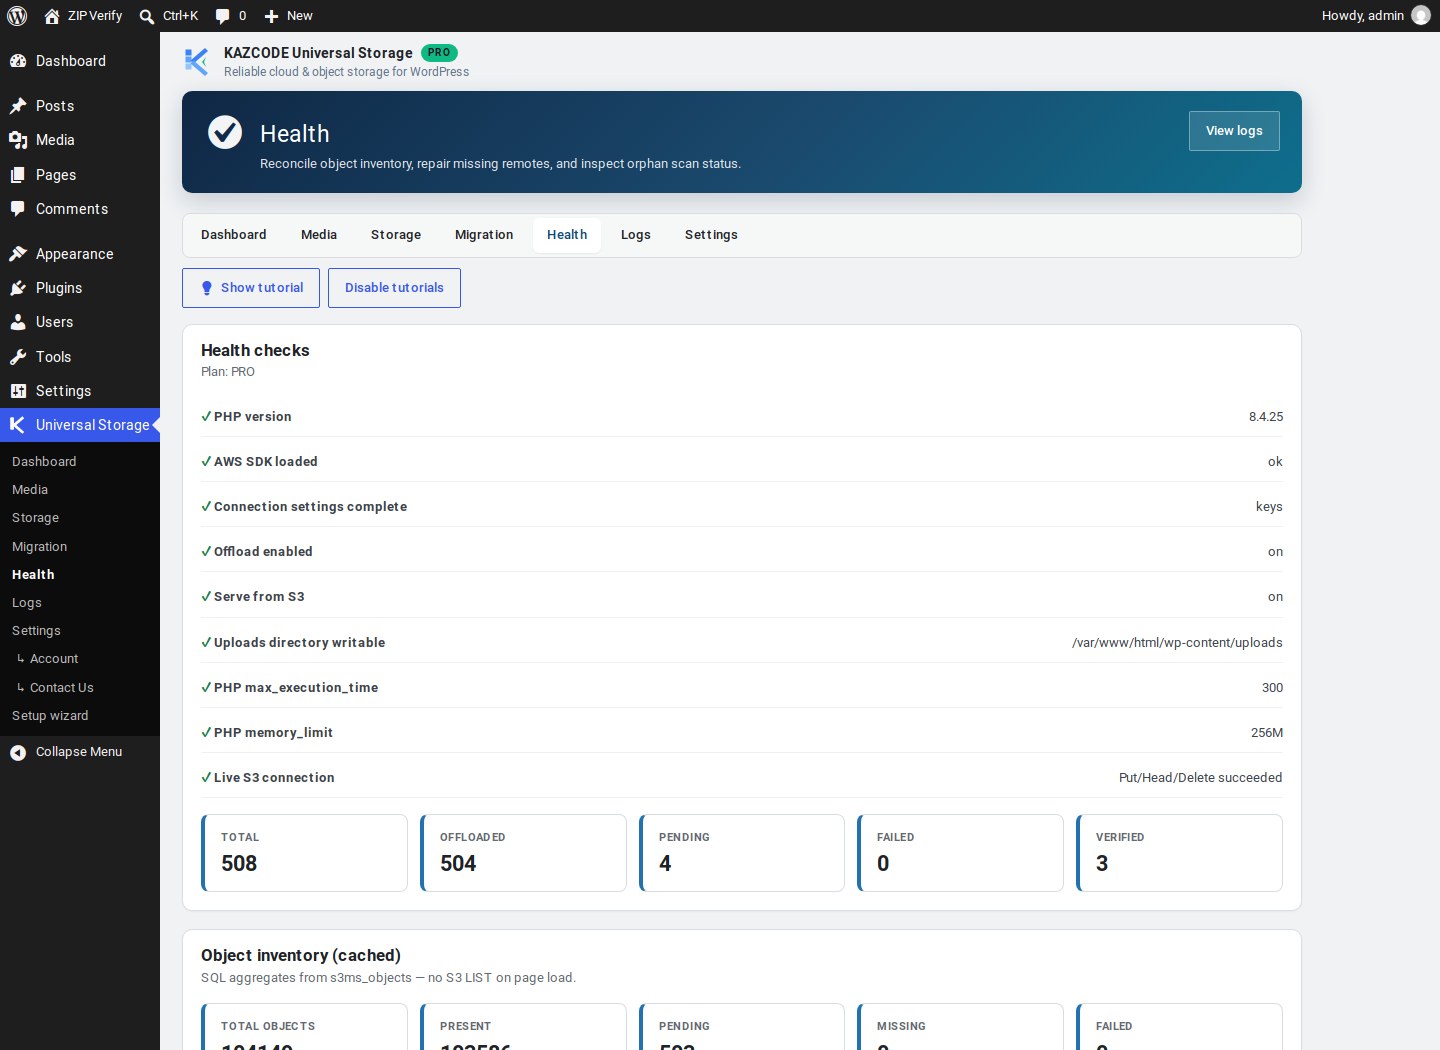Click /var/www/html/wp-content/uploads path value
The height and width of the screenshot is (1050, 1440).
[1177, 643]
